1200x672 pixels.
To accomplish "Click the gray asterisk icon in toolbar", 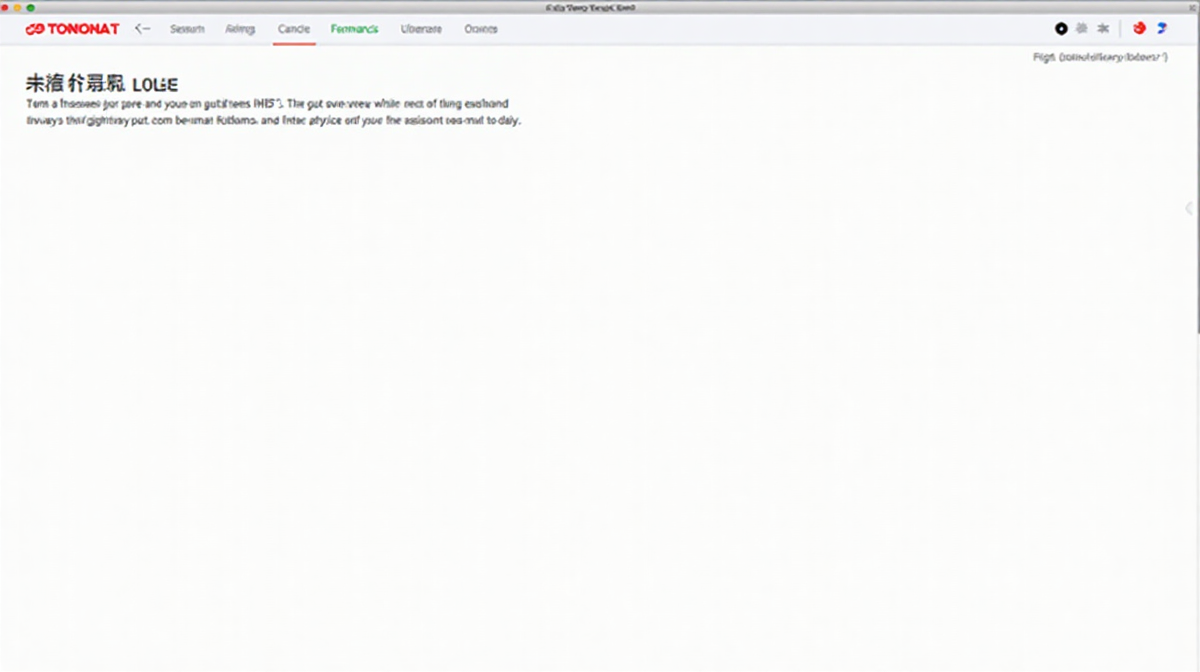I will pos(1103,29).
